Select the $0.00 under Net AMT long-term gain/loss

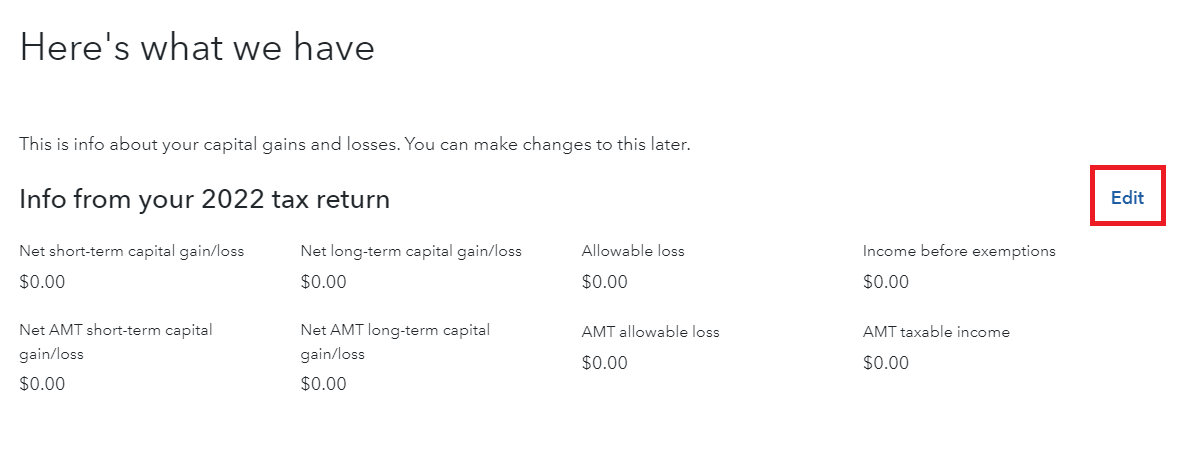click(x=323, y=384)
